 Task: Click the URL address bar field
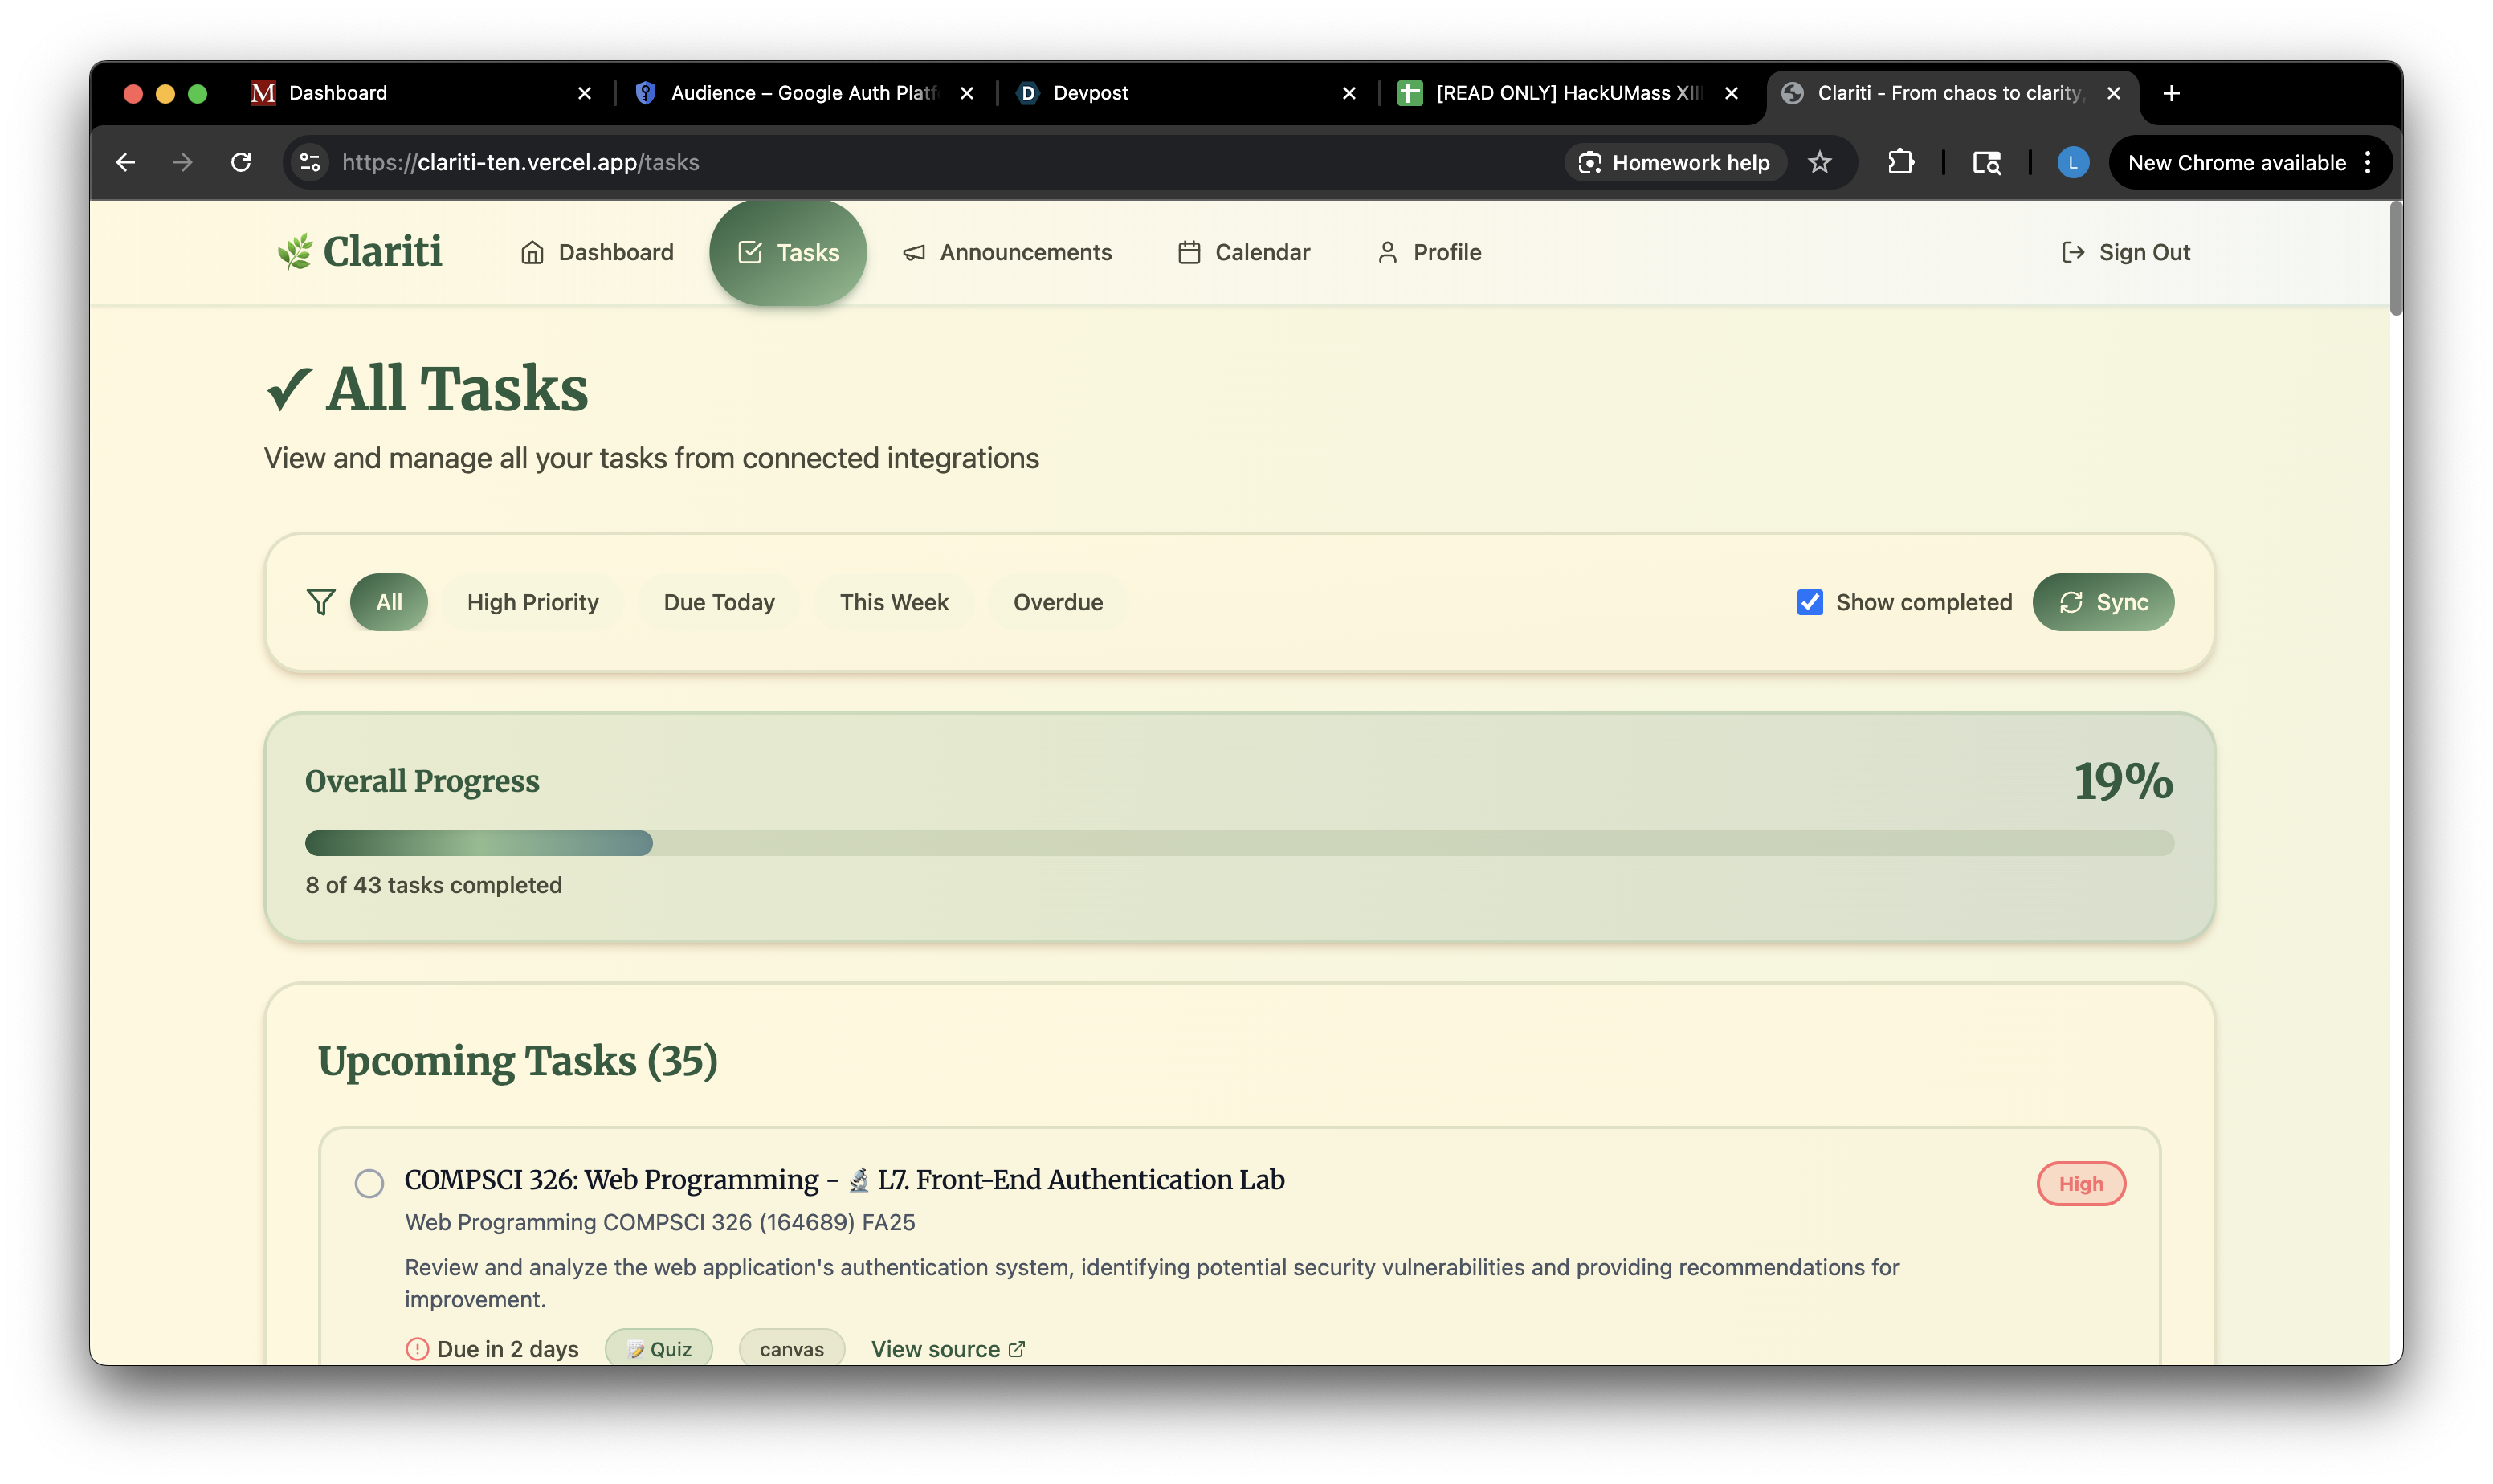tap(900, 162)
